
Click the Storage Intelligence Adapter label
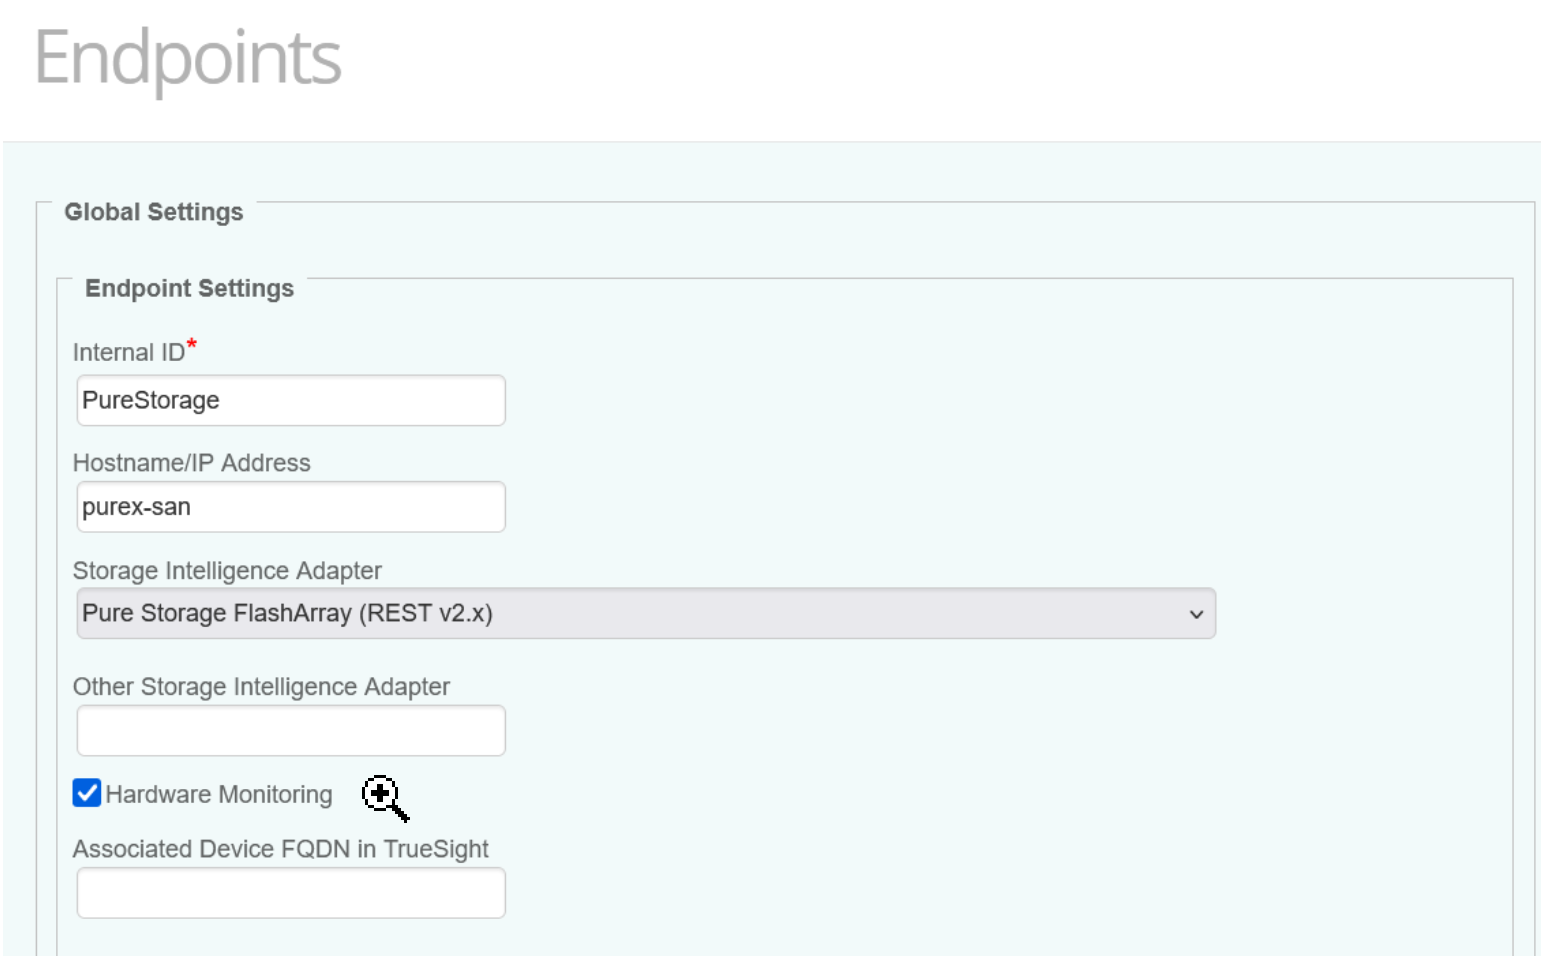click(227, 570)
